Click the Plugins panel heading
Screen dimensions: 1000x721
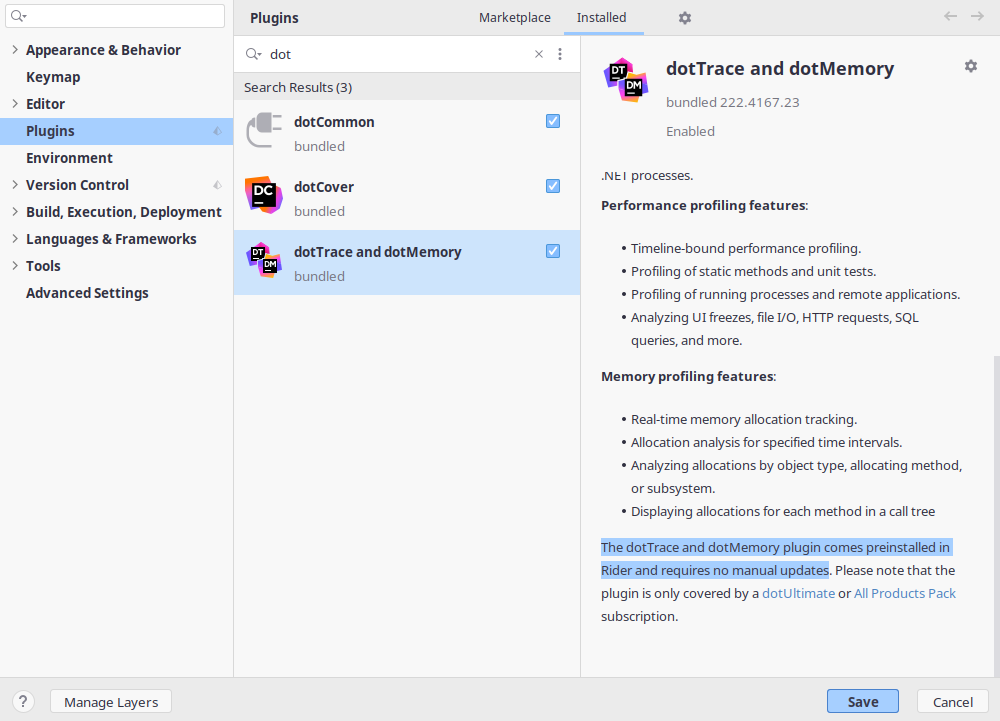click(x=274, y=18)
